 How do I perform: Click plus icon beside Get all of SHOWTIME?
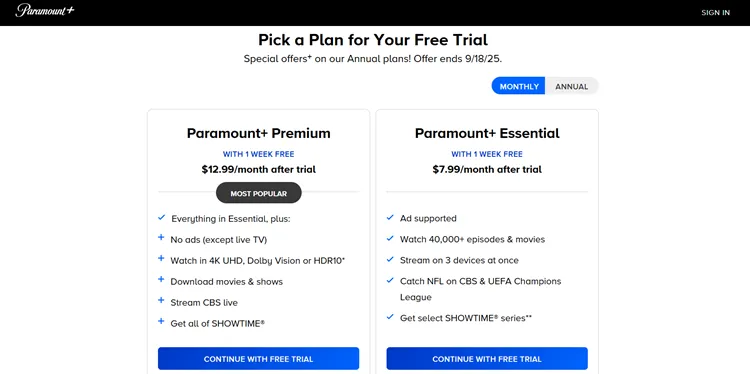(161, 321)
